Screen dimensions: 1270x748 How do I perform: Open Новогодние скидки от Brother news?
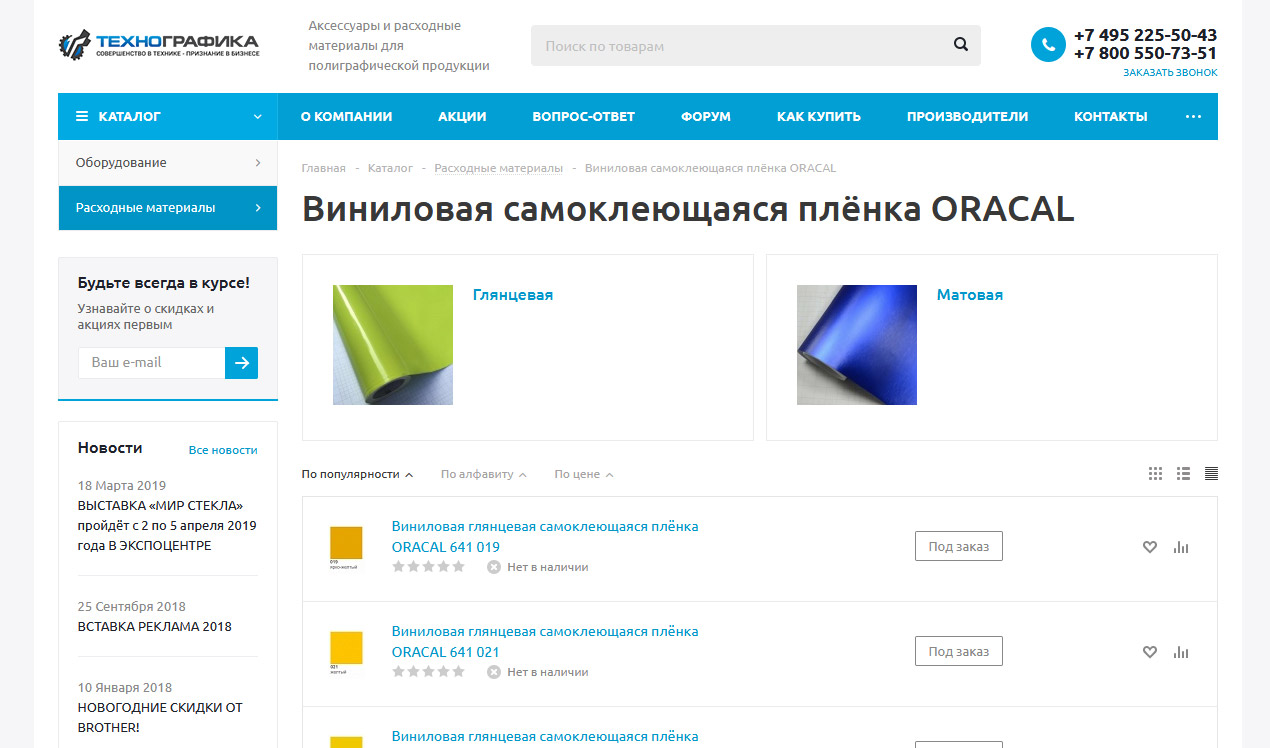click(x=160, y=717)
